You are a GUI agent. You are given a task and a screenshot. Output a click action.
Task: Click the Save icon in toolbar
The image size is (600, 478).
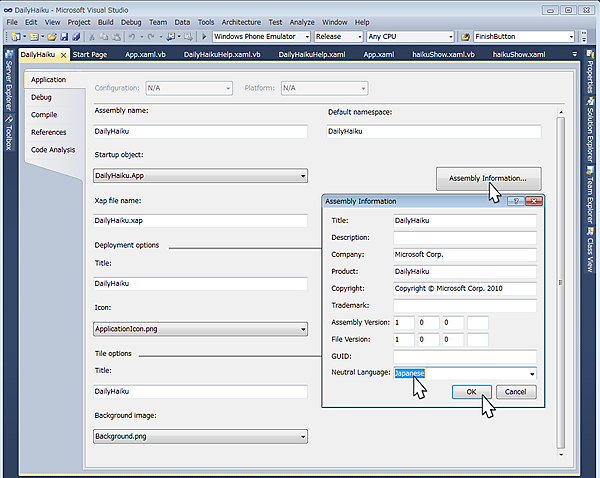(63, 36)
